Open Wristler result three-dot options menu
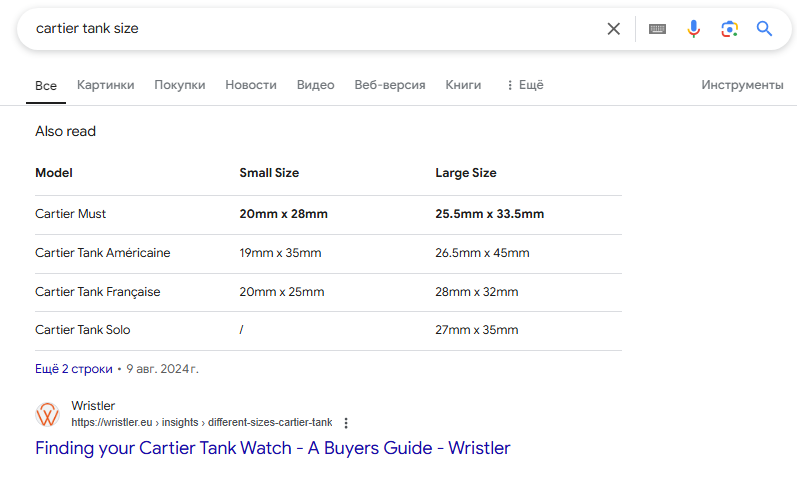 coord(347,423)
